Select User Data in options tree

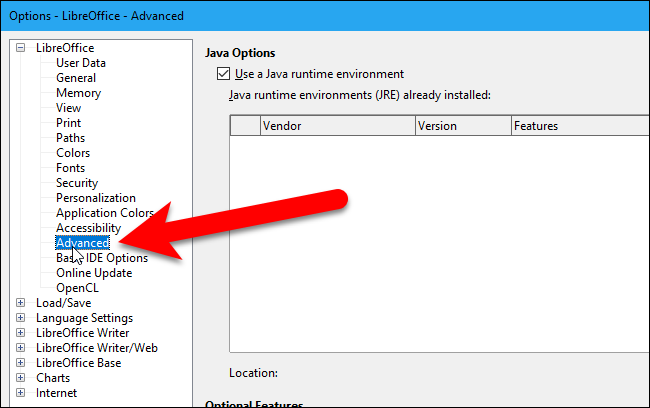click(81, 63)
